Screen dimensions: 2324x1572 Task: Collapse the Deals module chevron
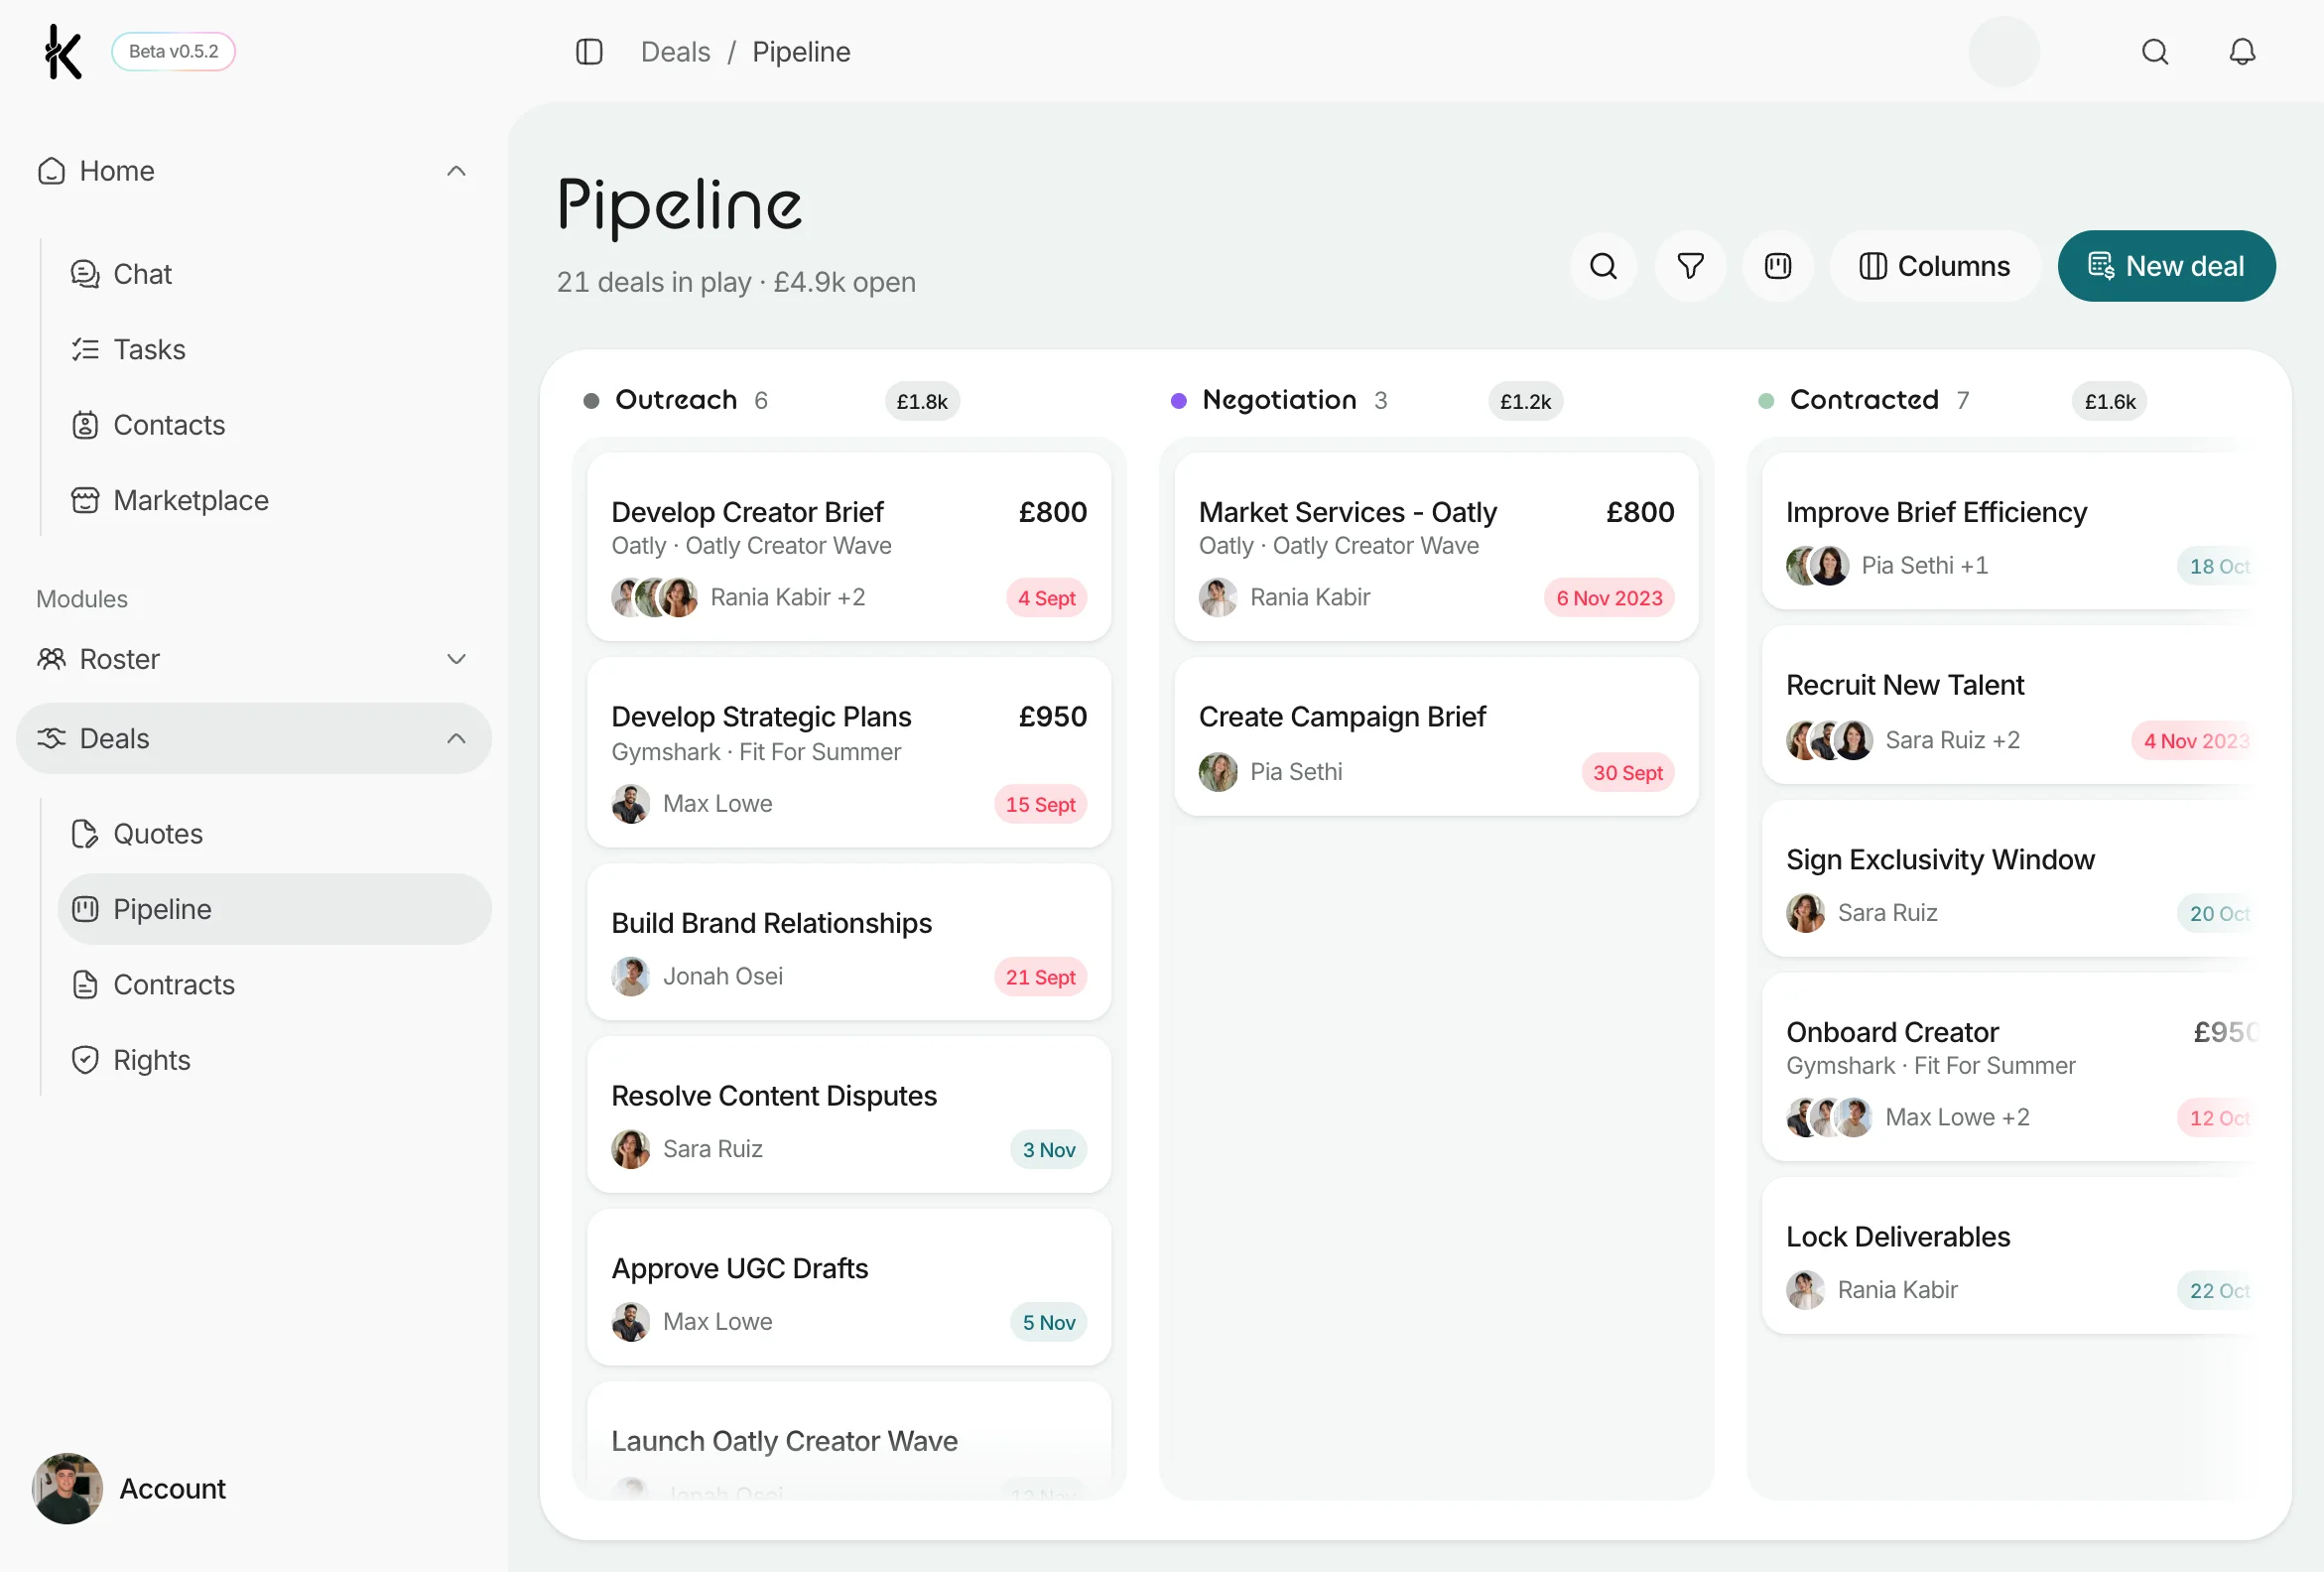tap(456, 739)
